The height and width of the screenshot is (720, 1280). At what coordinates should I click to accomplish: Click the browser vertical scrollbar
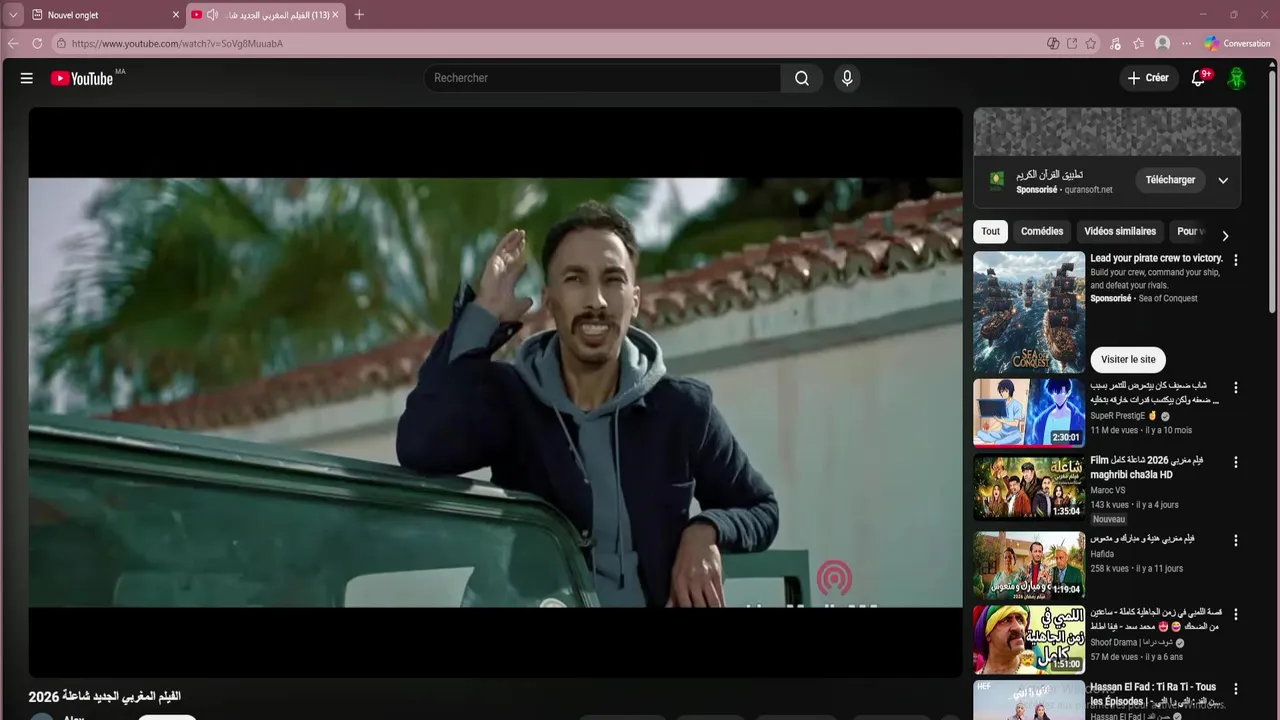1273,190
